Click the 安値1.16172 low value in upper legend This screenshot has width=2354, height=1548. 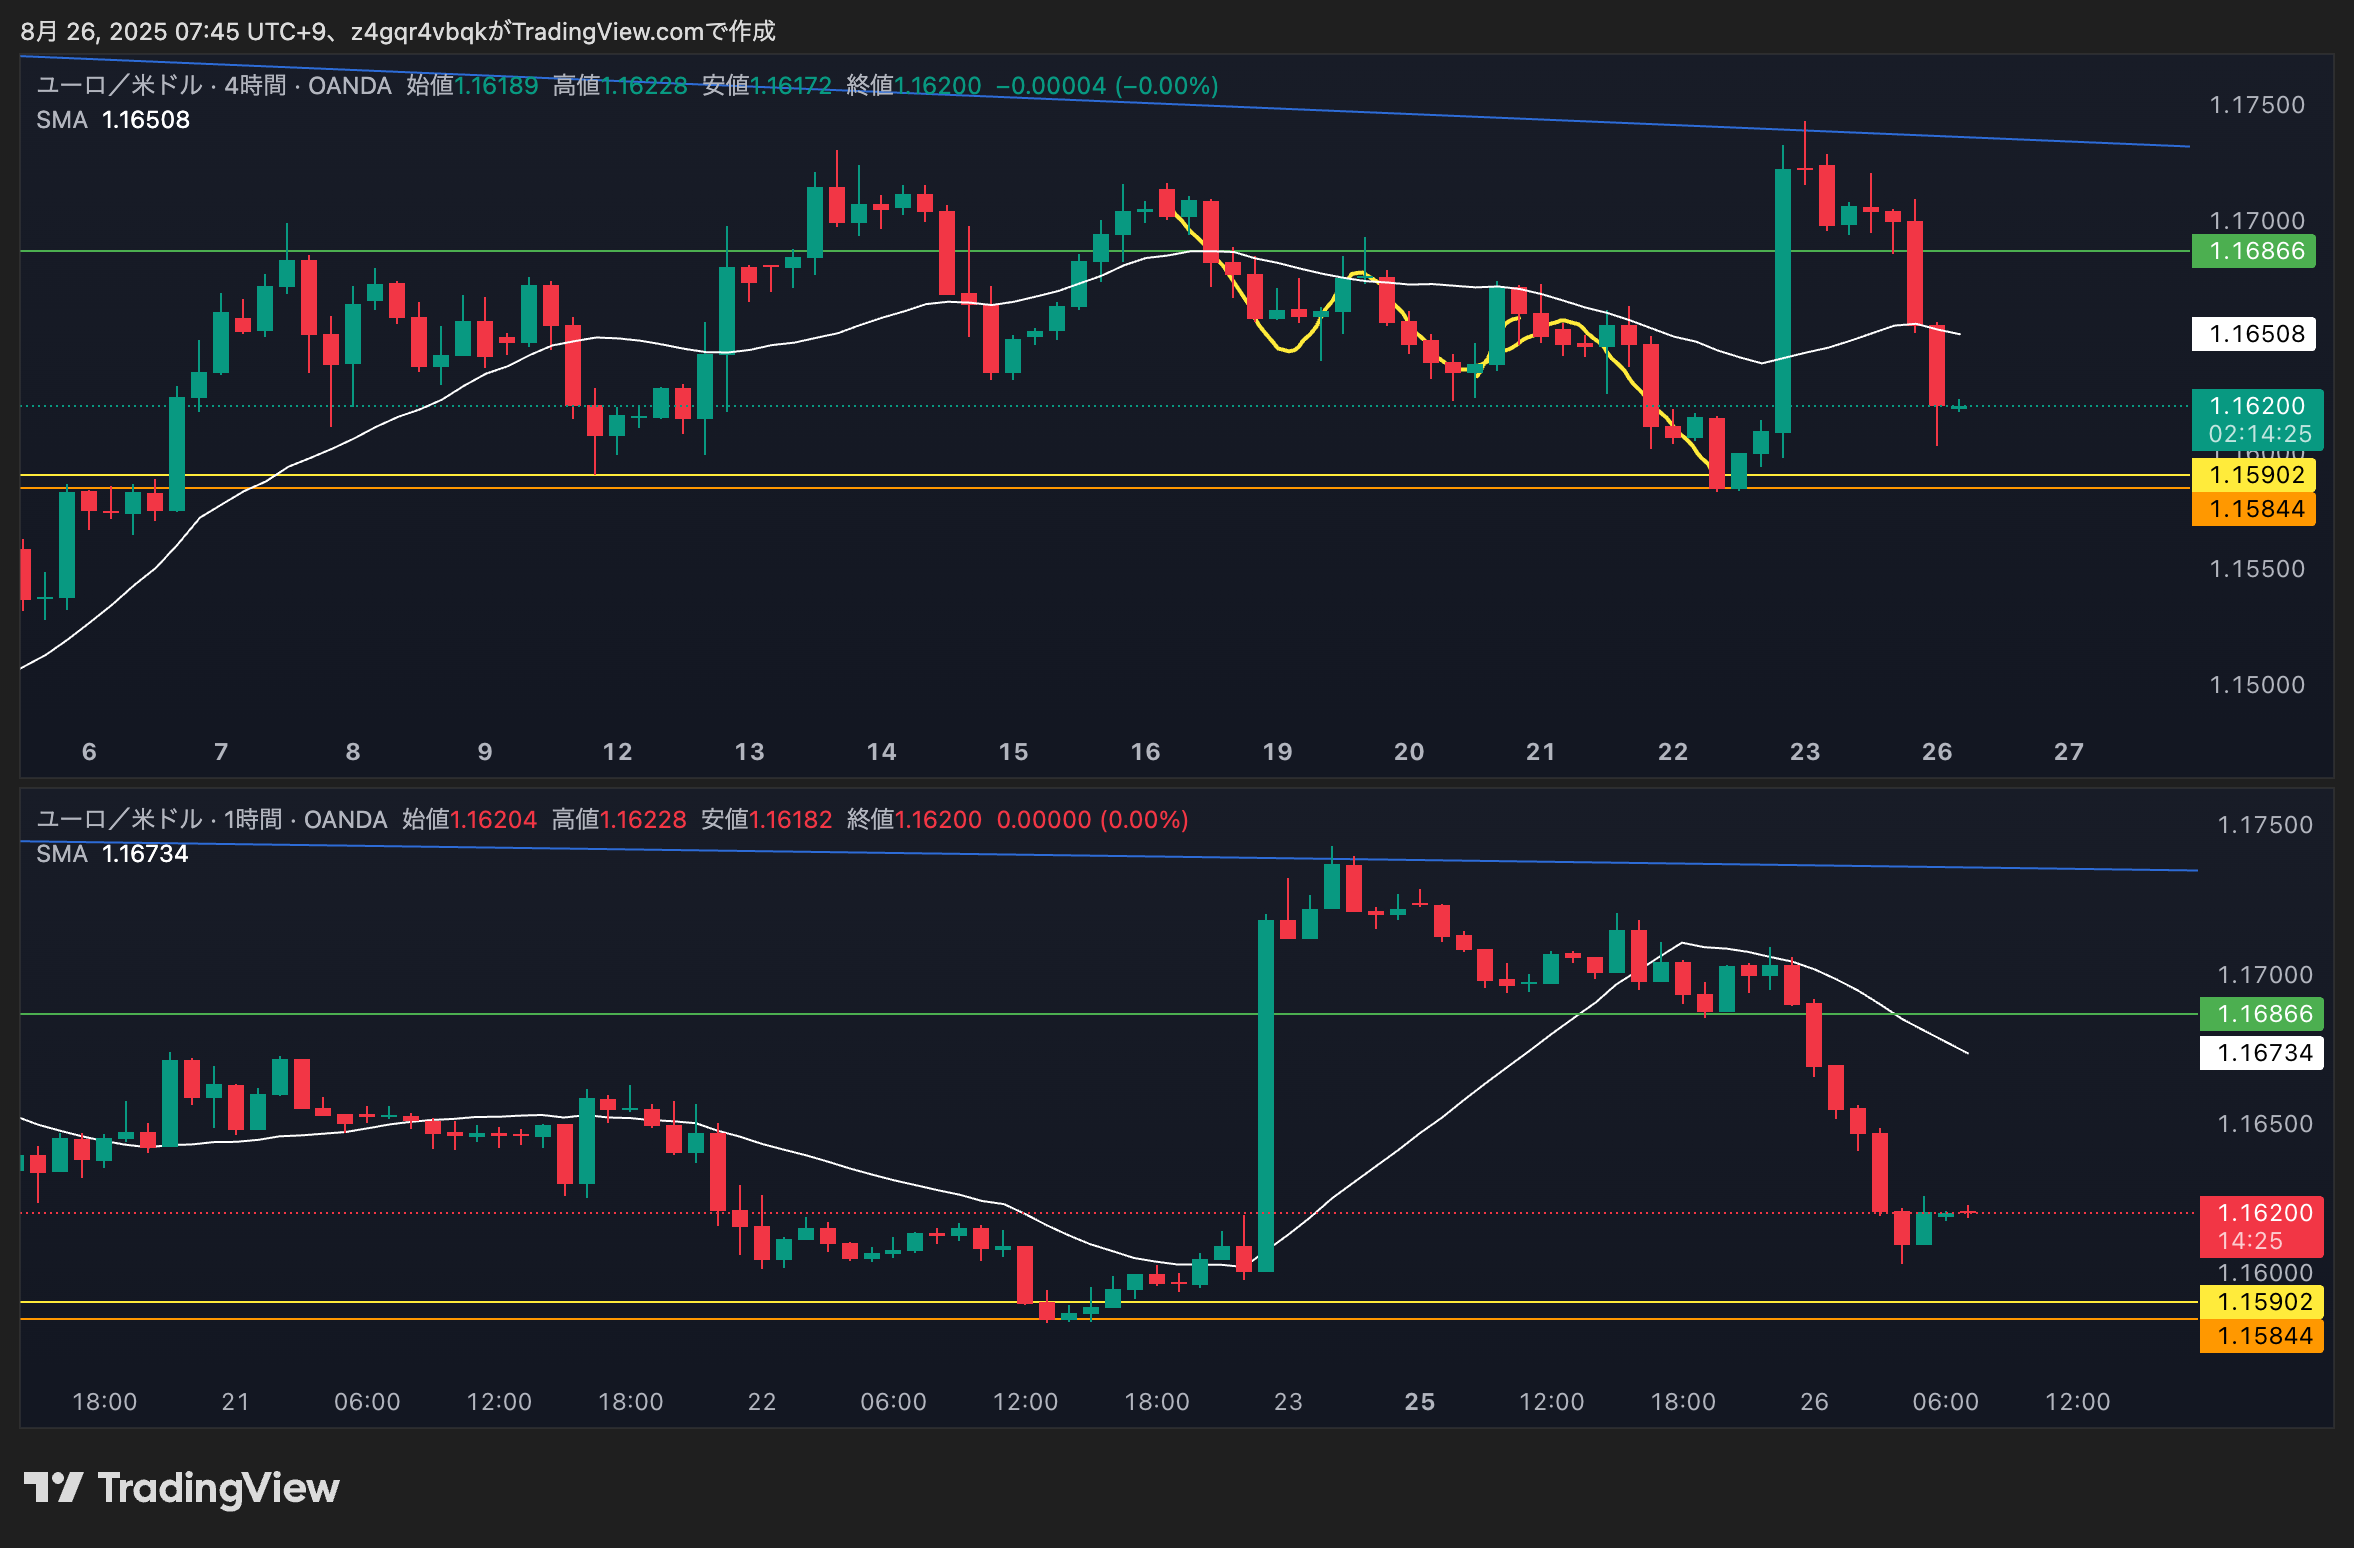[x=766, y=86]
